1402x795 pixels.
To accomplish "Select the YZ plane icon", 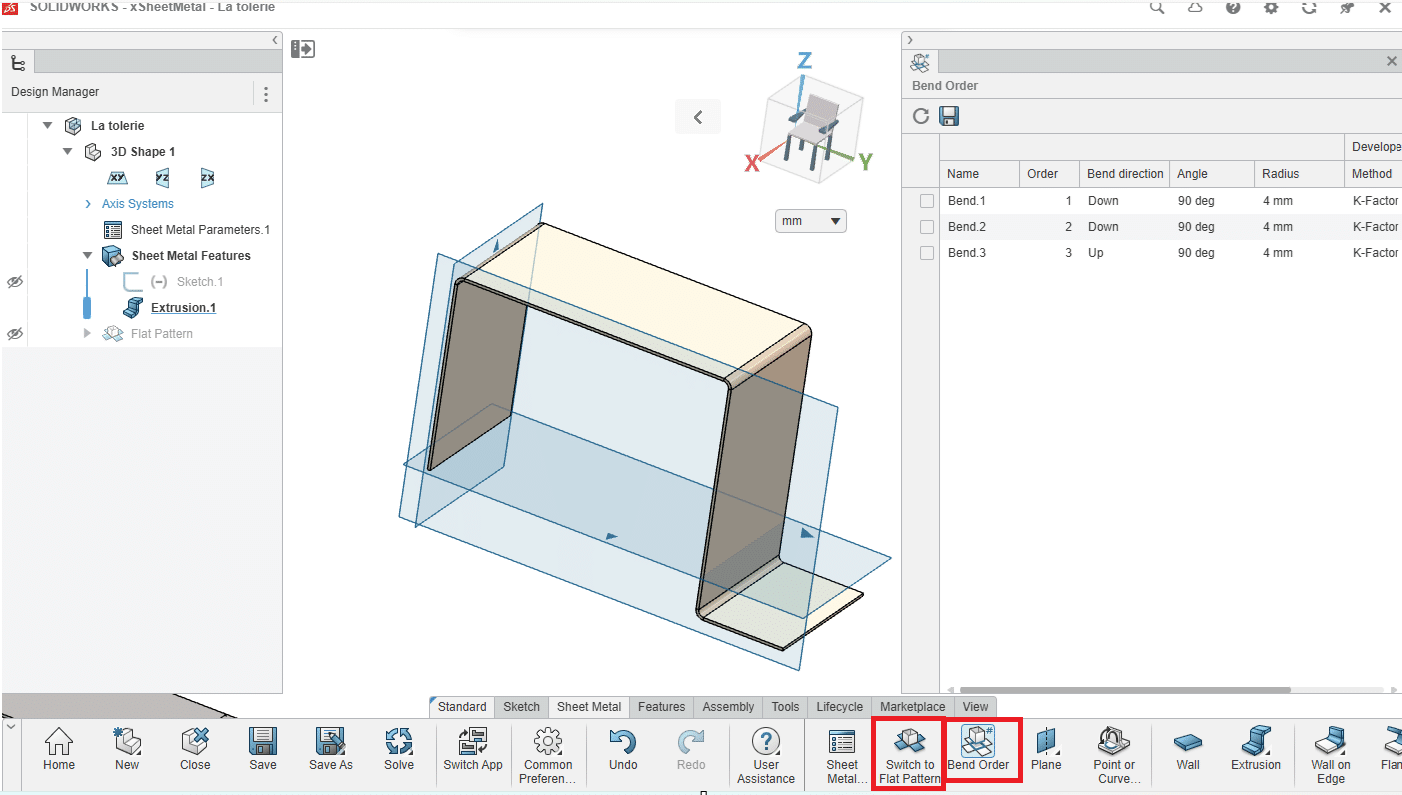I will 162,178.
